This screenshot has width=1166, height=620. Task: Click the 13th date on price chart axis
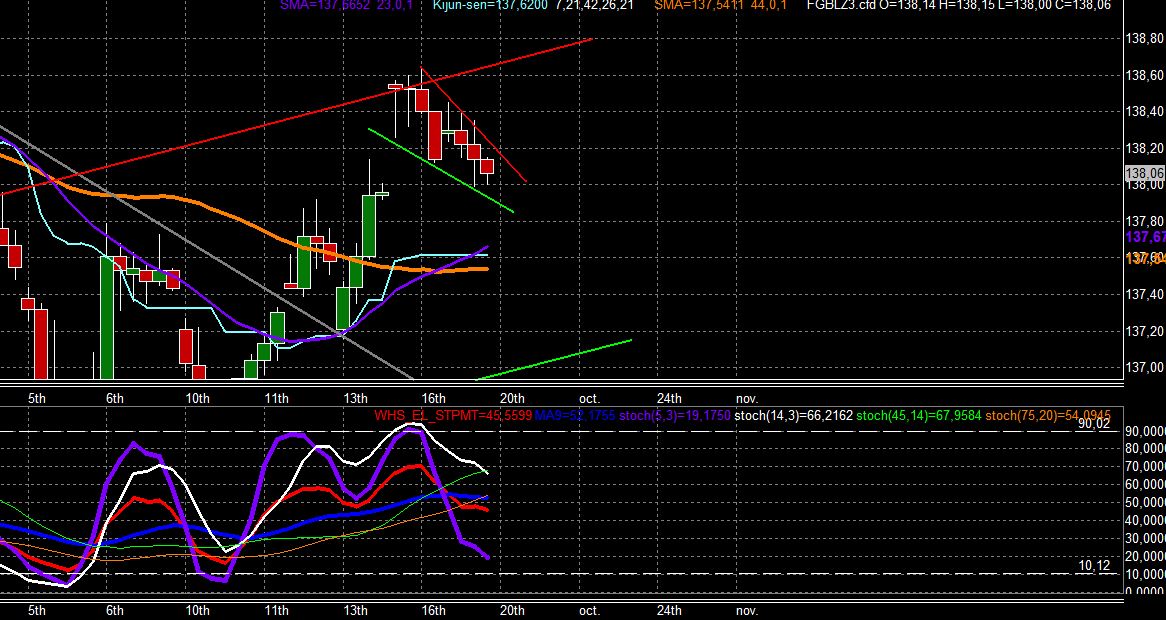355,398
